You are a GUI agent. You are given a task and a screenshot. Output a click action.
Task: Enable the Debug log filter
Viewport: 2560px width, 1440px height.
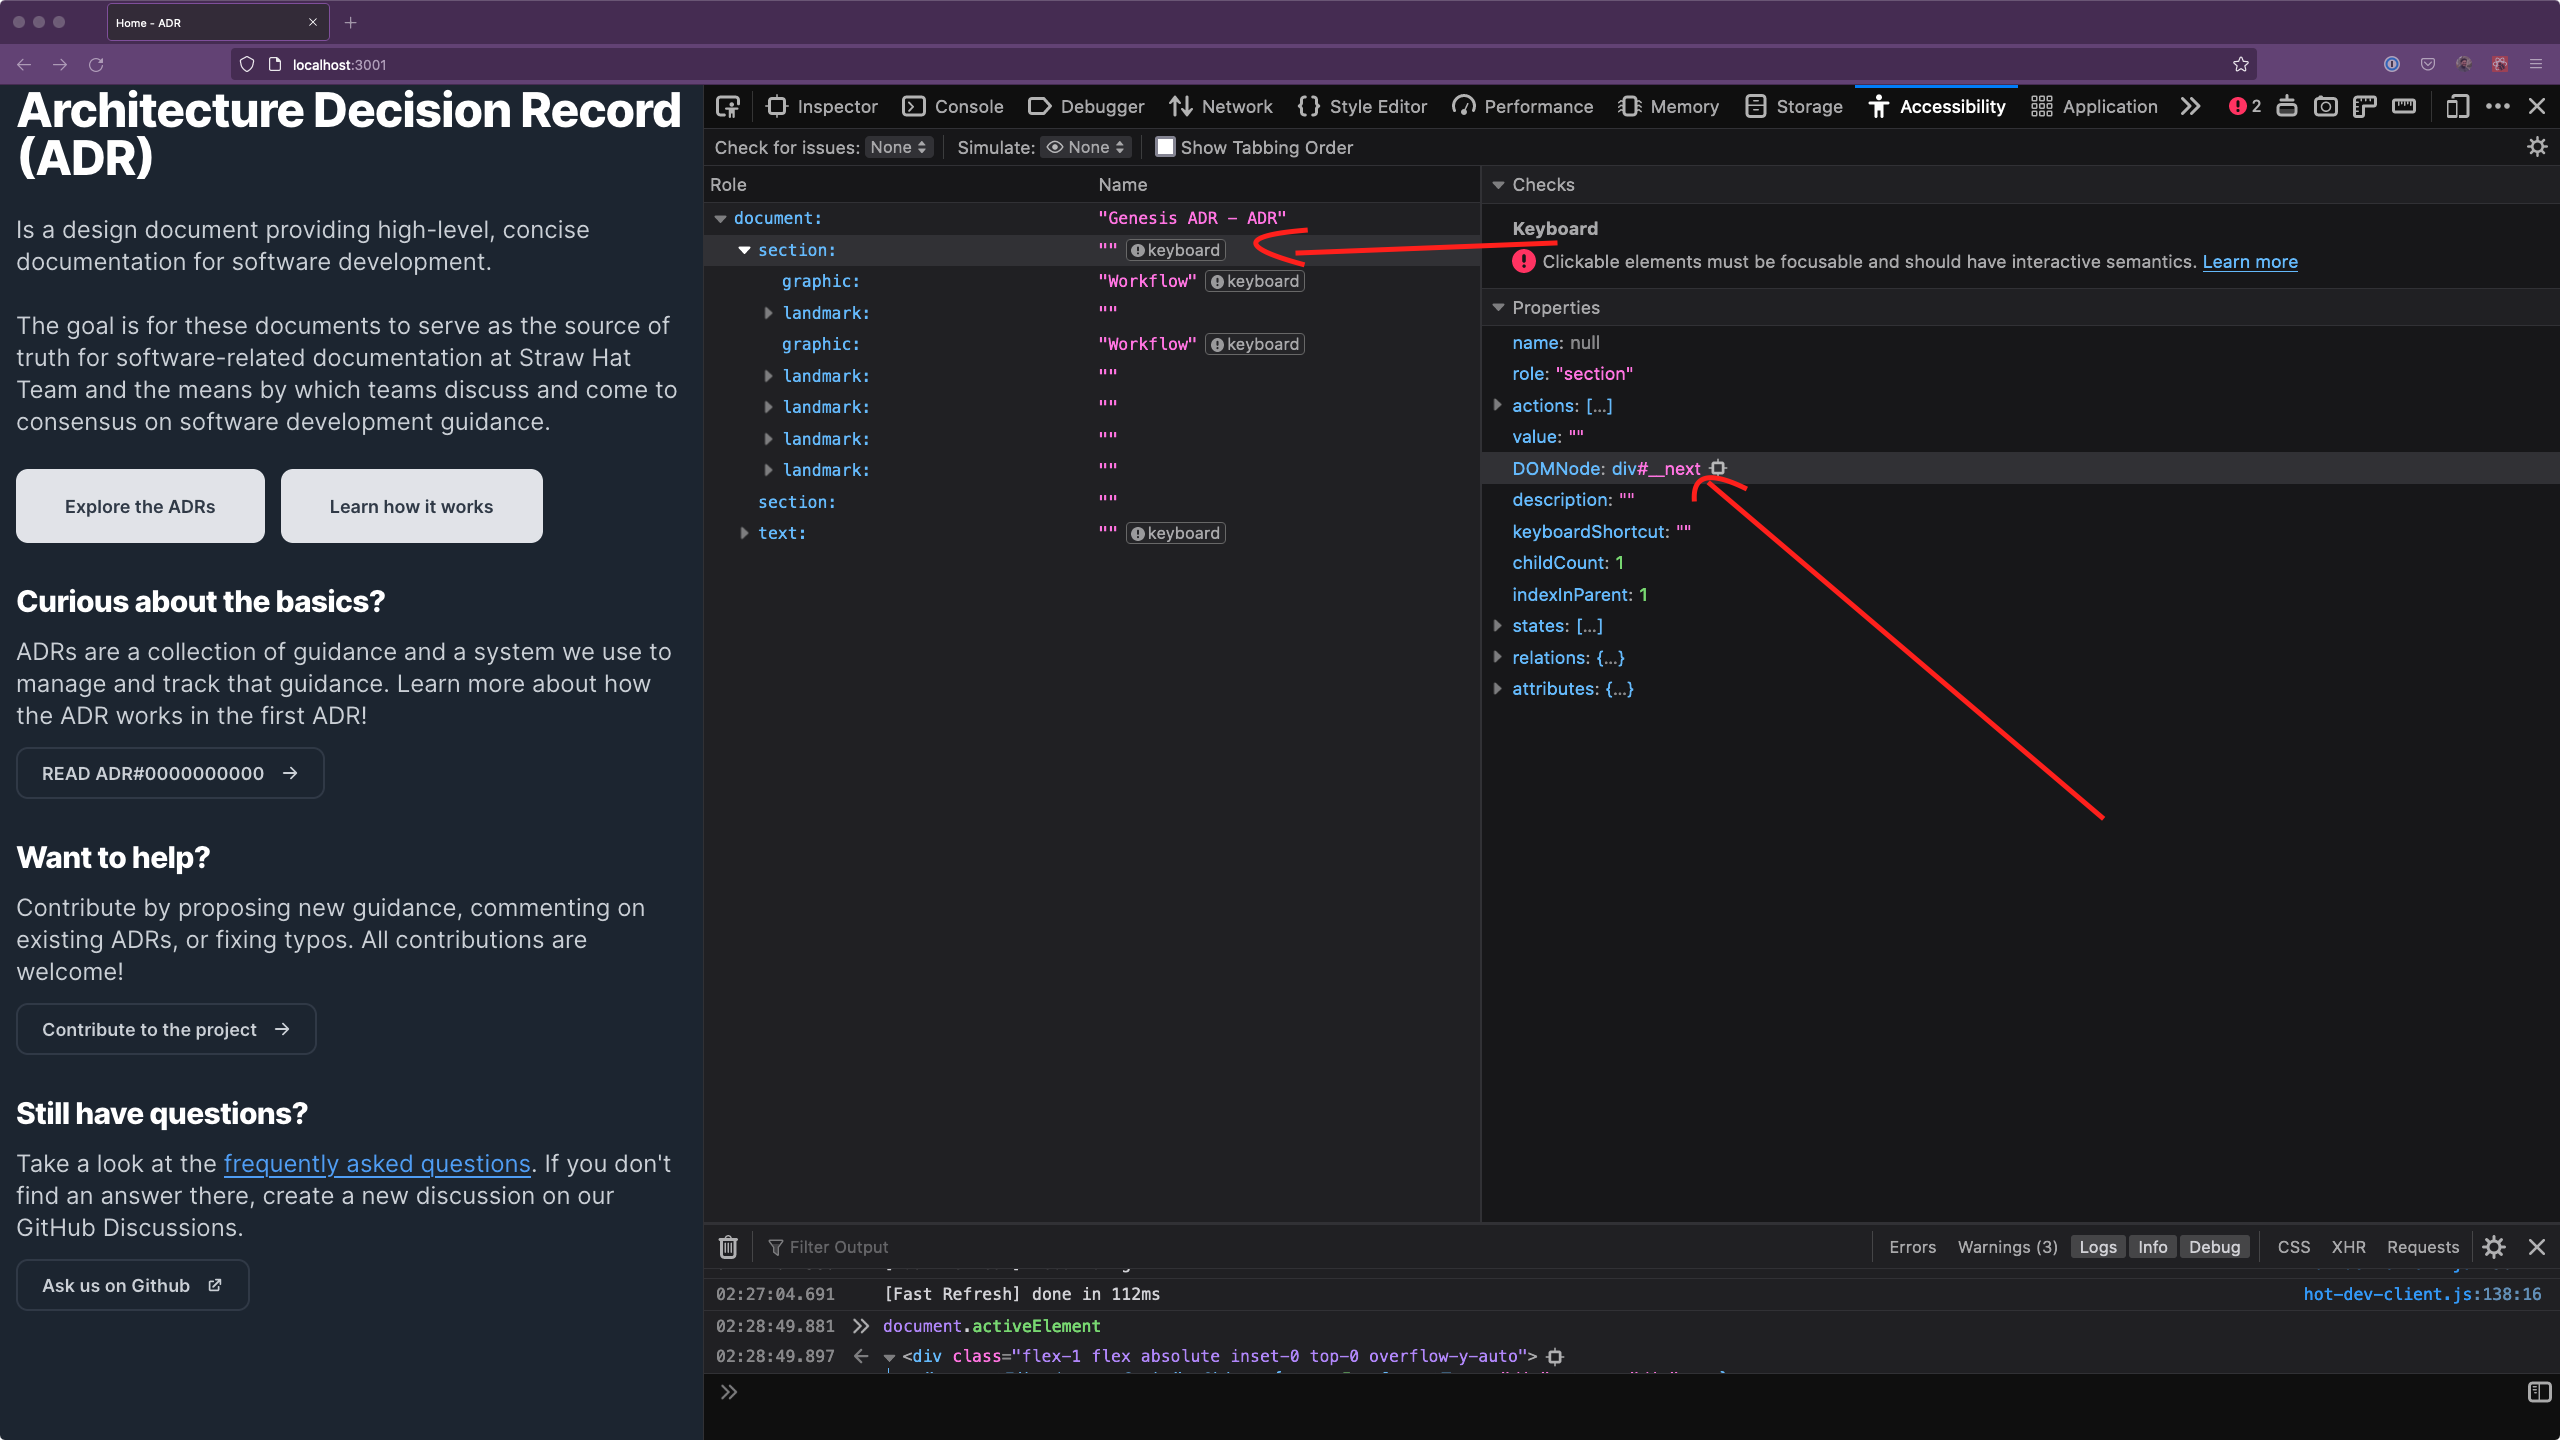(x=2215, y=1246)
